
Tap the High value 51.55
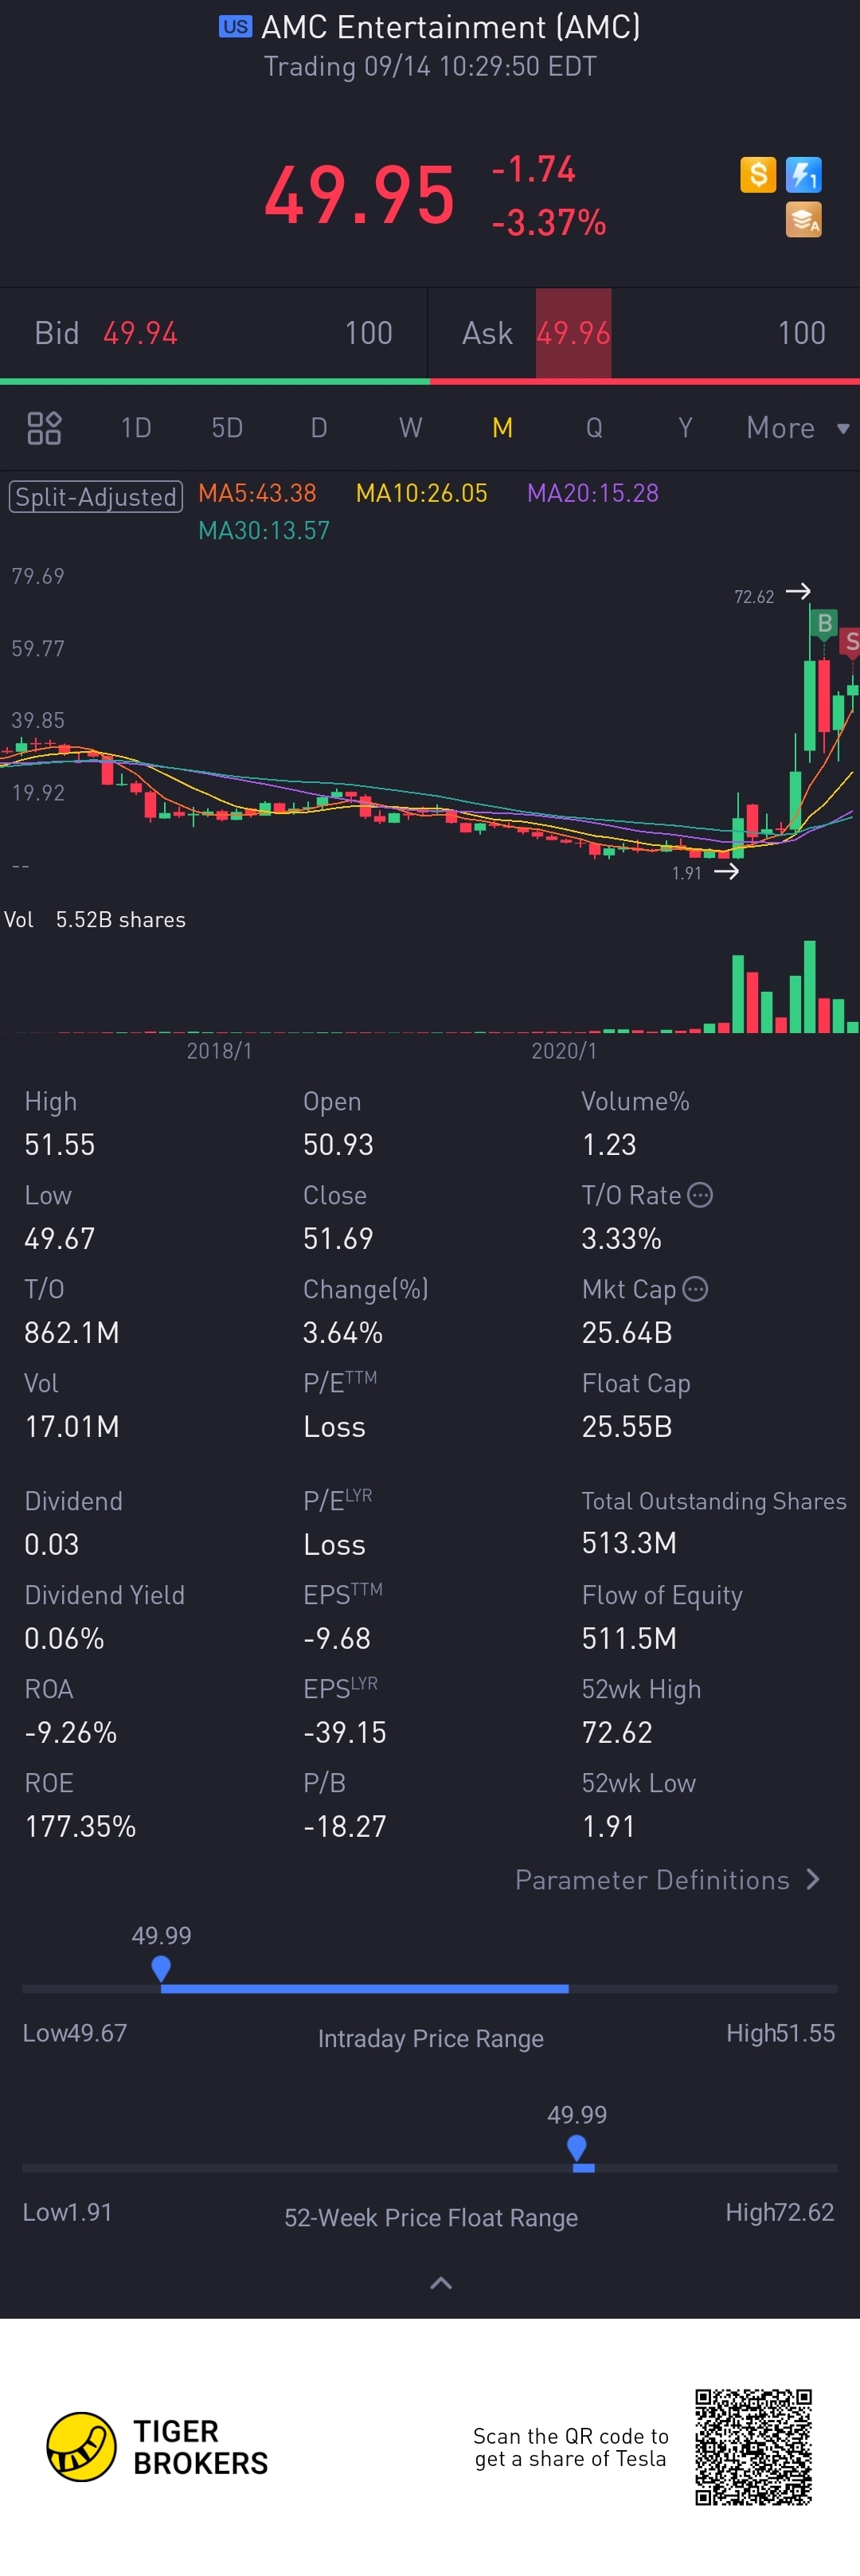[60, 1145]
